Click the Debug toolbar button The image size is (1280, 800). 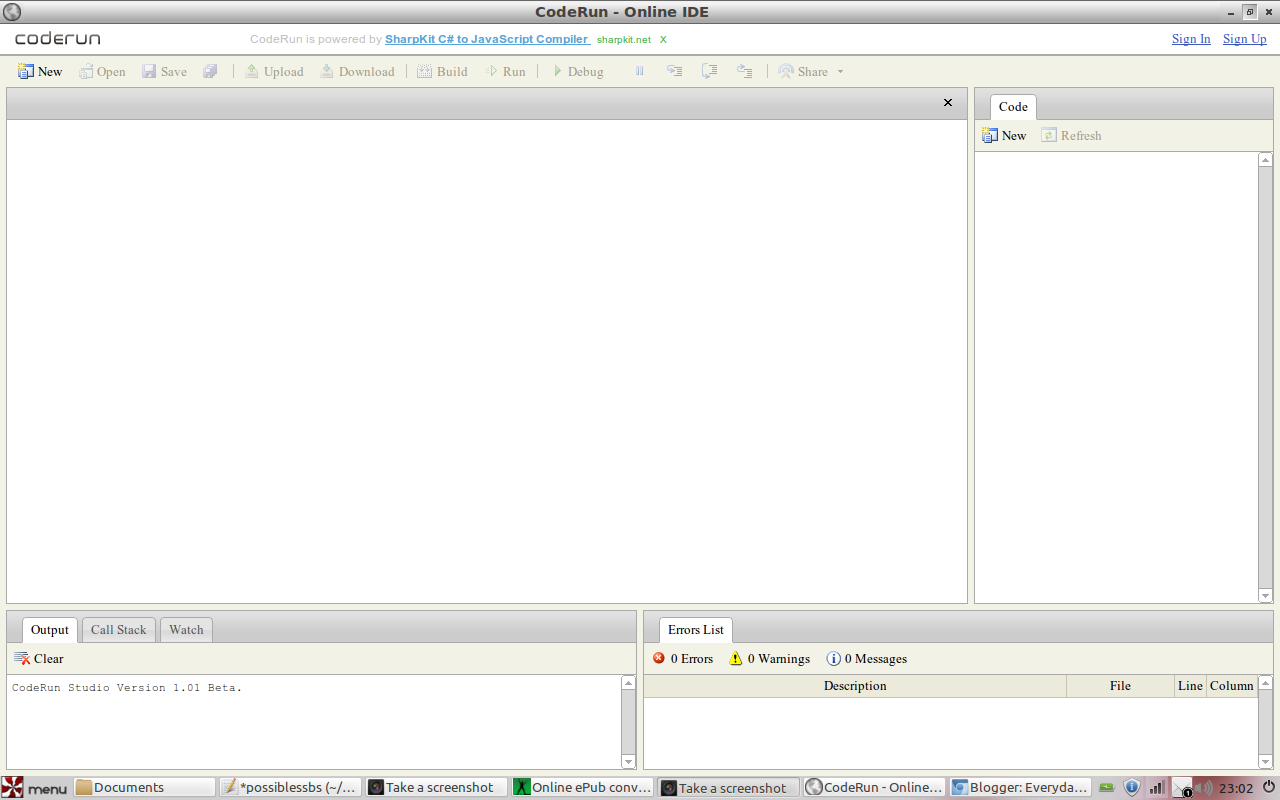point(577,71)
